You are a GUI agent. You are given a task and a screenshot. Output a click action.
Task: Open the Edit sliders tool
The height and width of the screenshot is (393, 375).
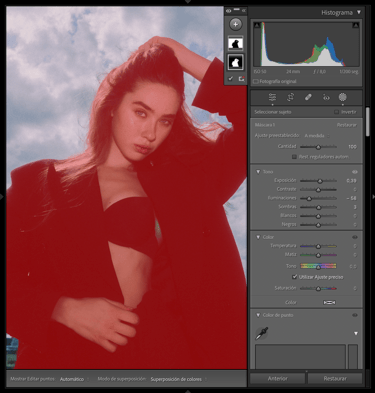coord(272,97)
